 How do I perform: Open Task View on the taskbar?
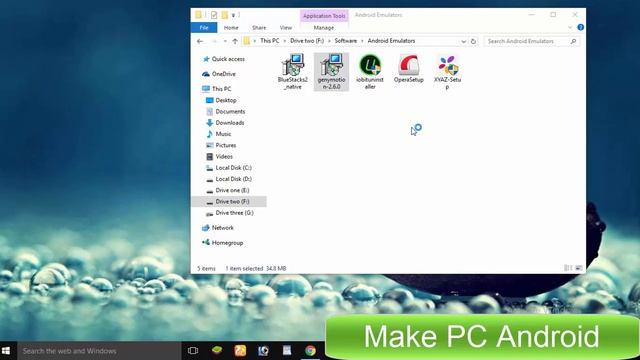[193, 351]
